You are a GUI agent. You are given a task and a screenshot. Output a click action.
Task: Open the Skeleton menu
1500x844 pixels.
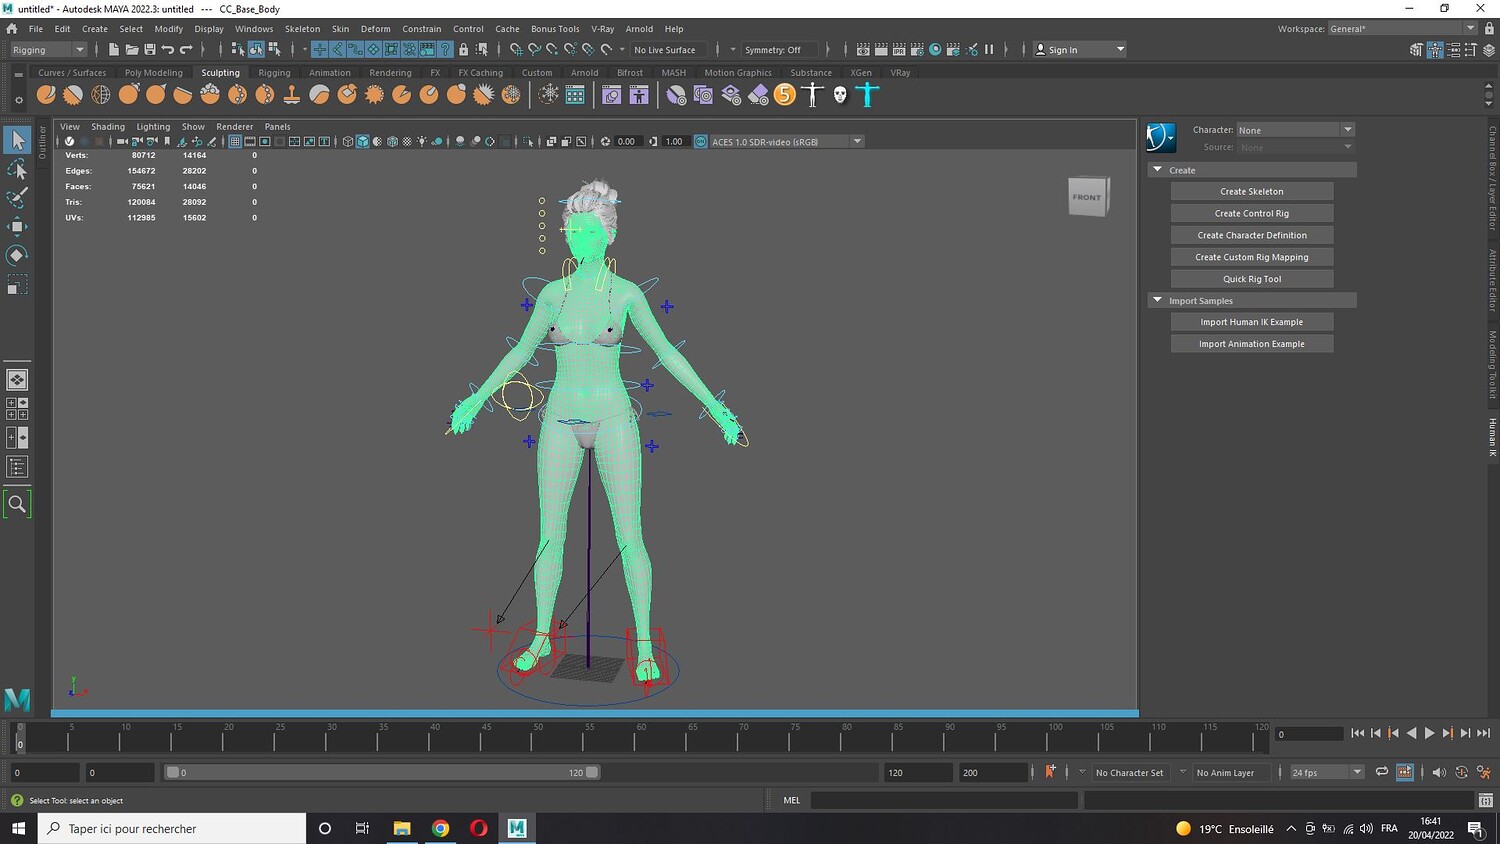tap(302, 29)
